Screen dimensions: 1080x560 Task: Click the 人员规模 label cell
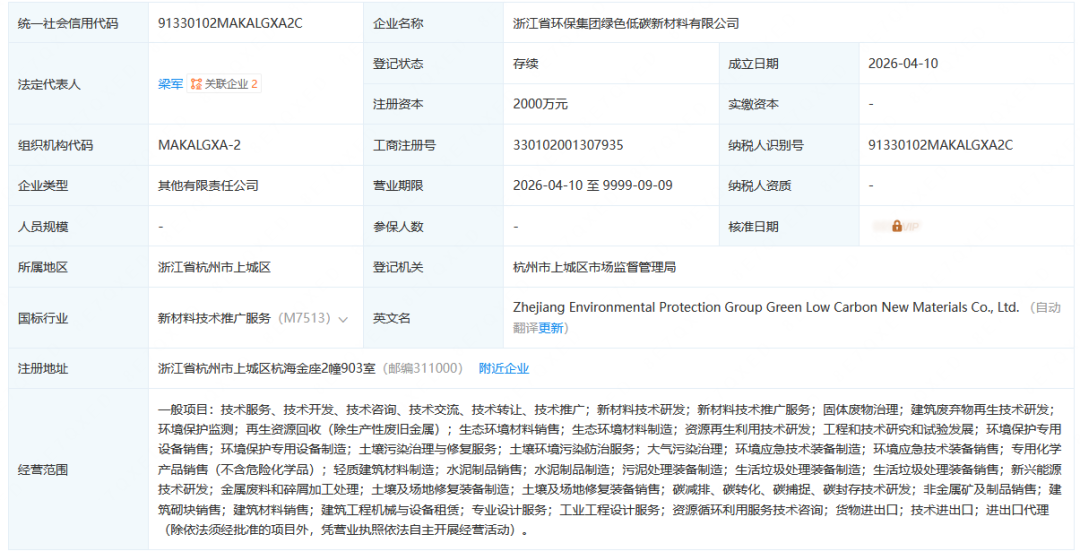[79, 227]
